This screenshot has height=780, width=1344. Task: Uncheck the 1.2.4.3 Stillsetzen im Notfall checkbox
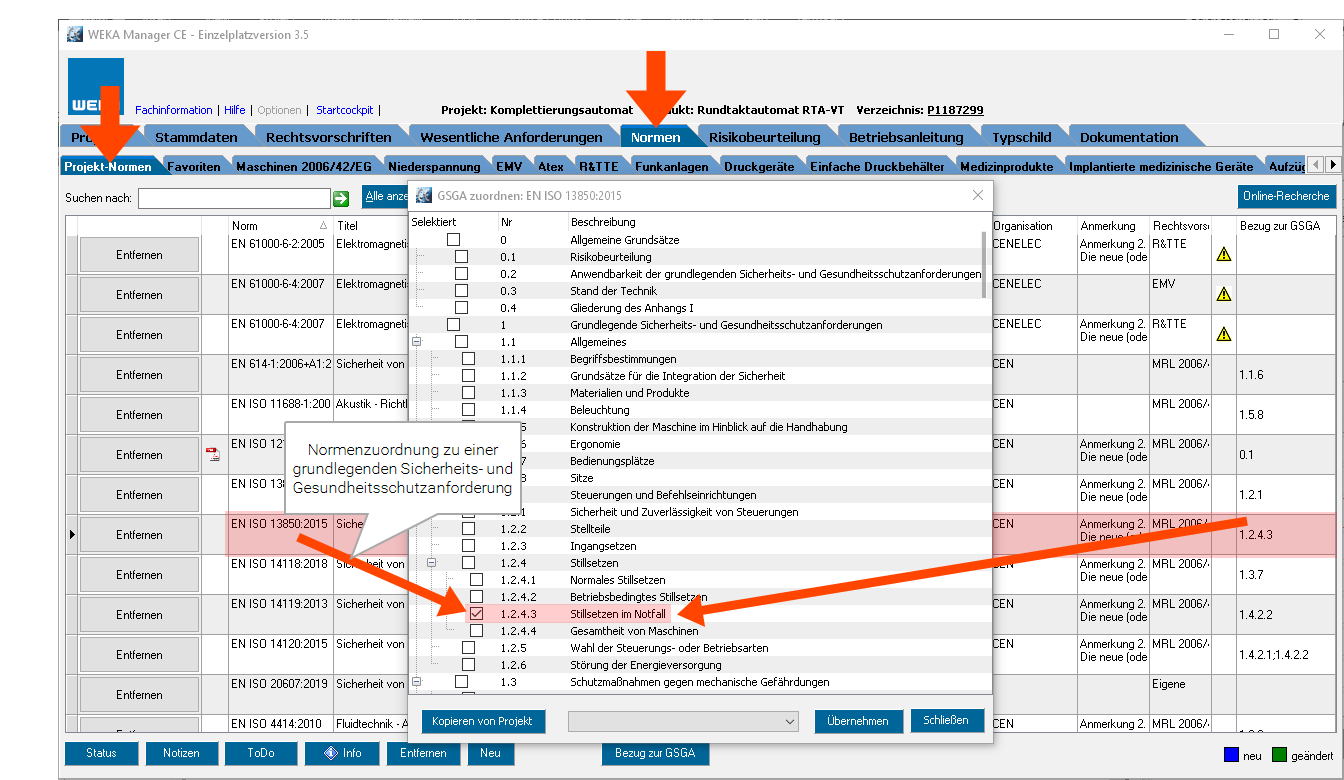click(x=477, y=614)
